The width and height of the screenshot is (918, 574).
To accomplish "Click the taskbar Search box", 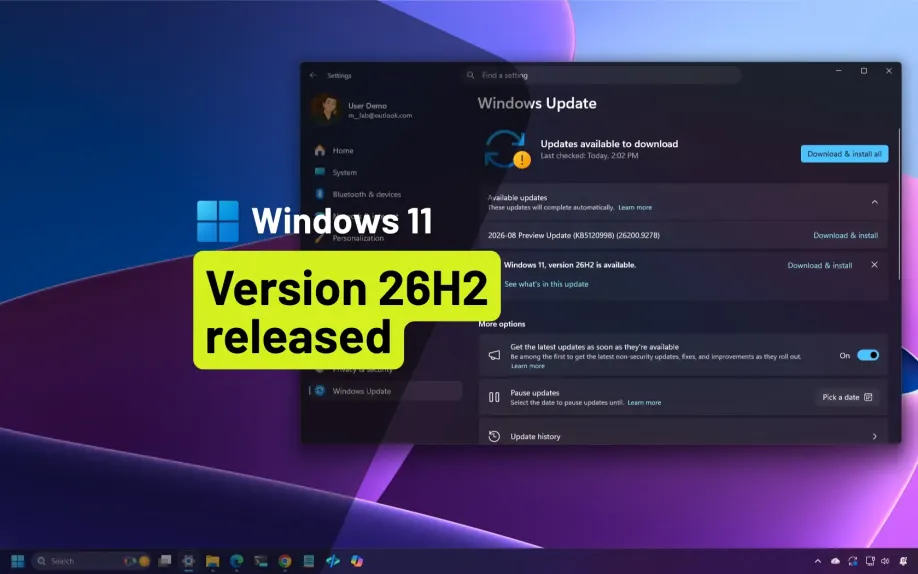I will tap(93, 561).
